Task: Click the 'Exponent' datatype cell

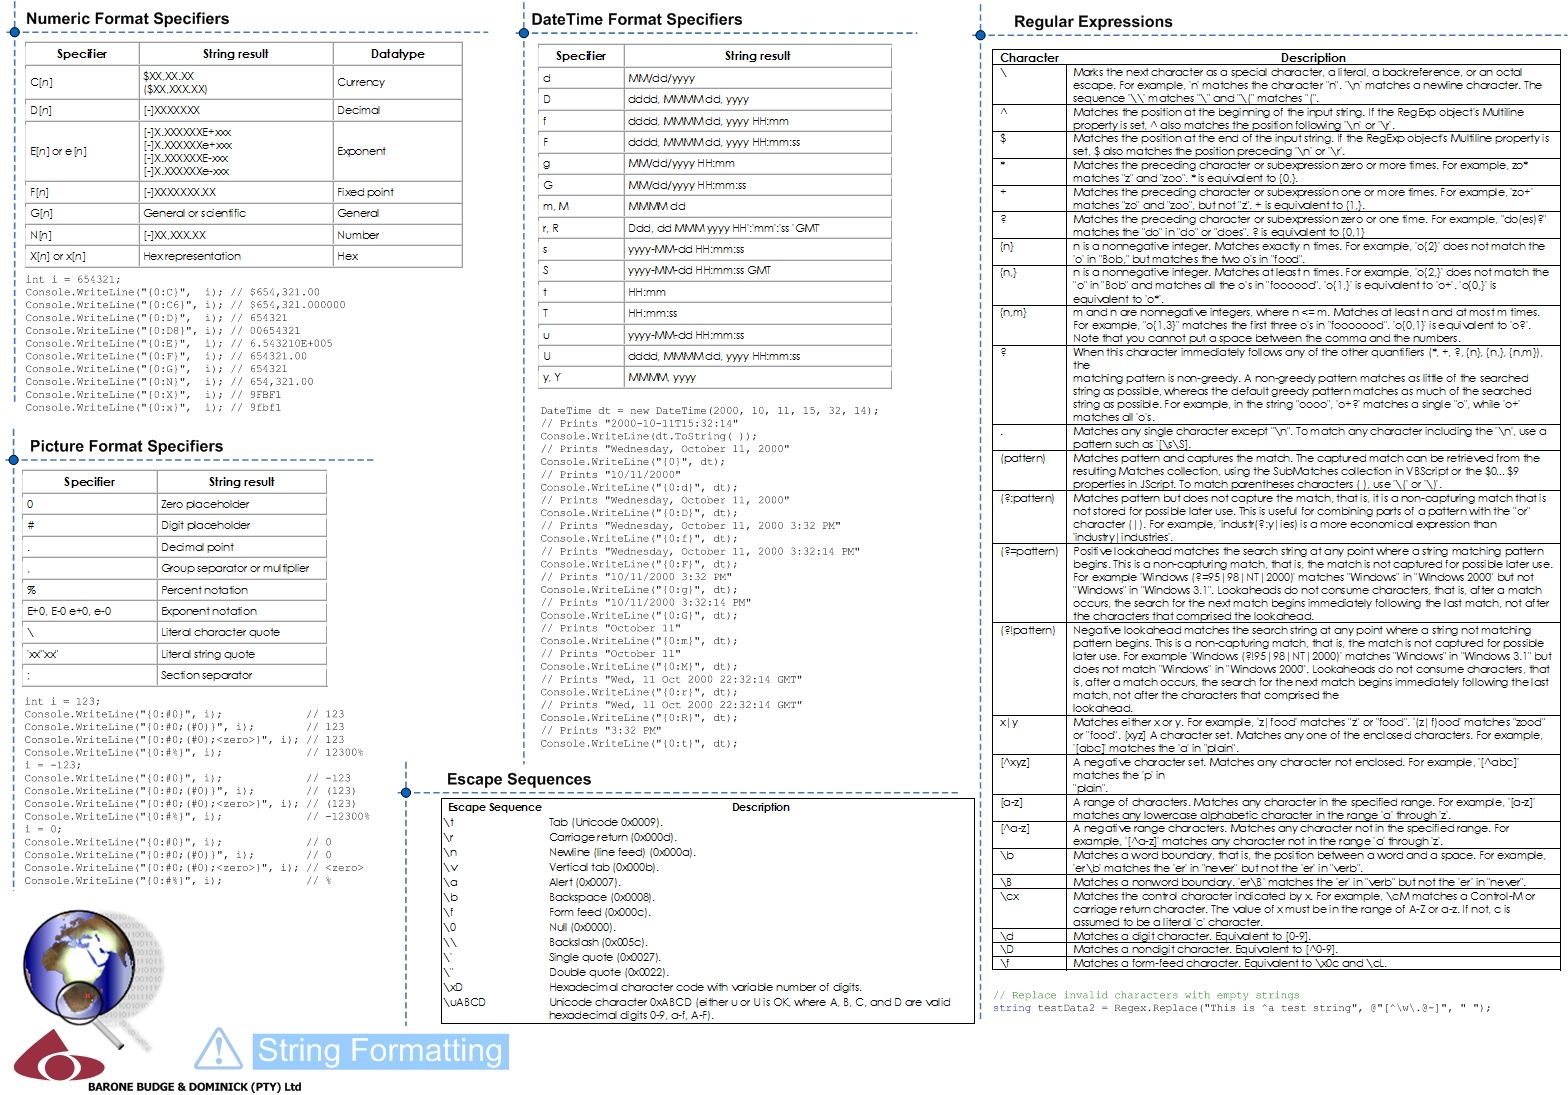Action: (x=397, y=151)
